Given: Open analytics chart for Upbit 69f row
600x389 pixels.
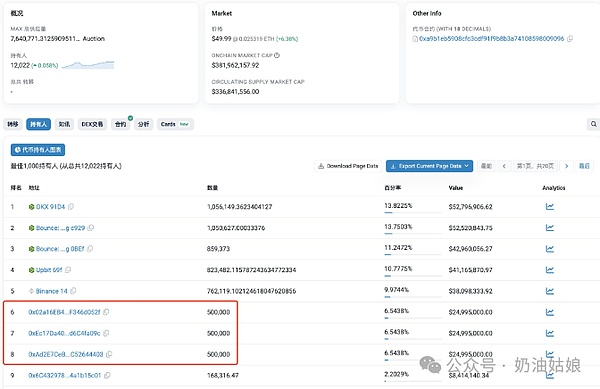Looking at the screenshot, I should tap(549, 270).
